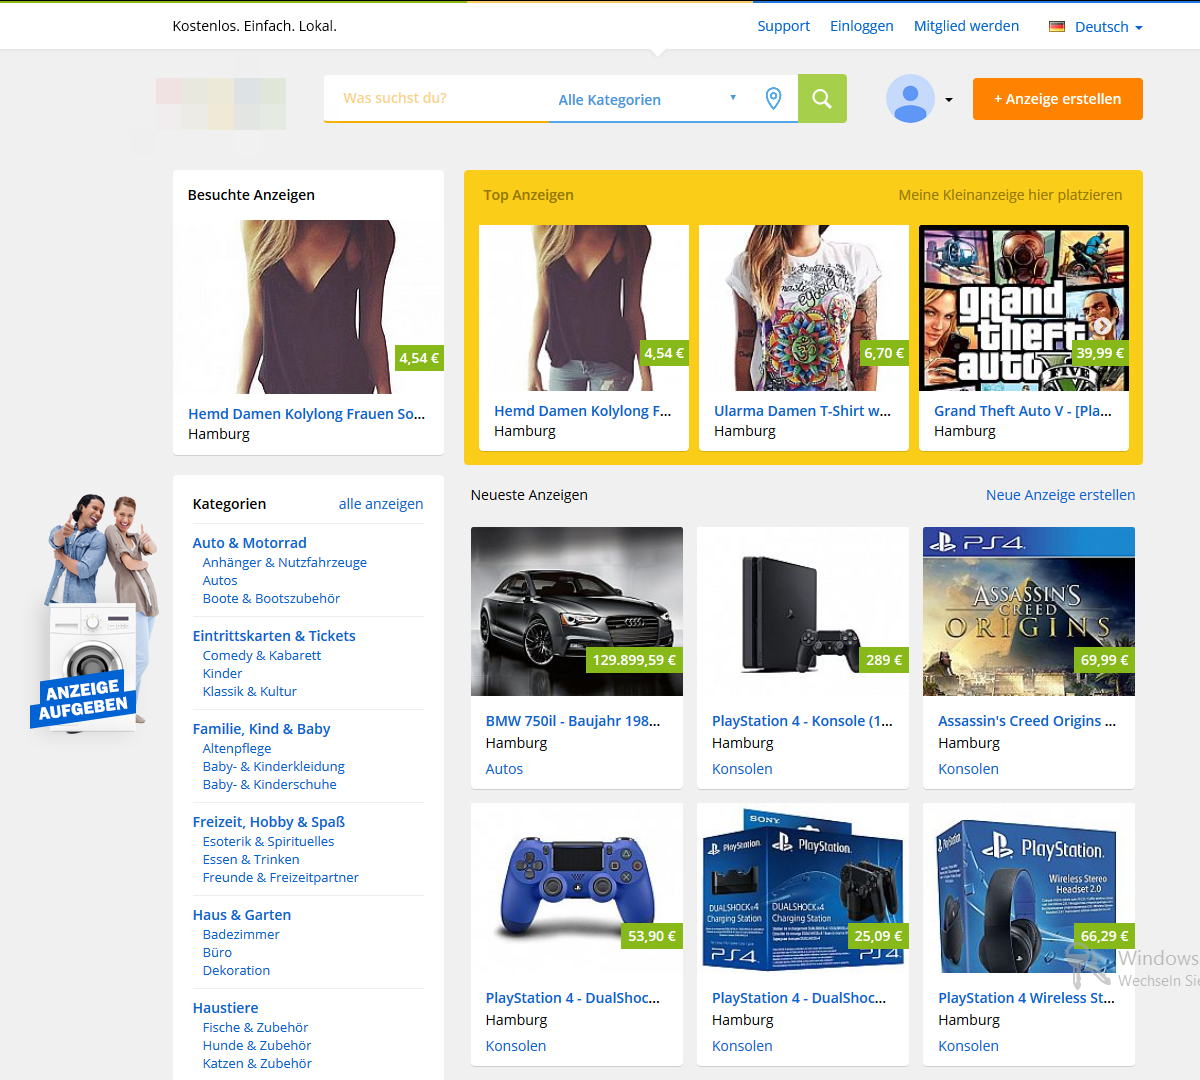
Task: Select Einloggen in the top navigation
Action: click(861, 26)
